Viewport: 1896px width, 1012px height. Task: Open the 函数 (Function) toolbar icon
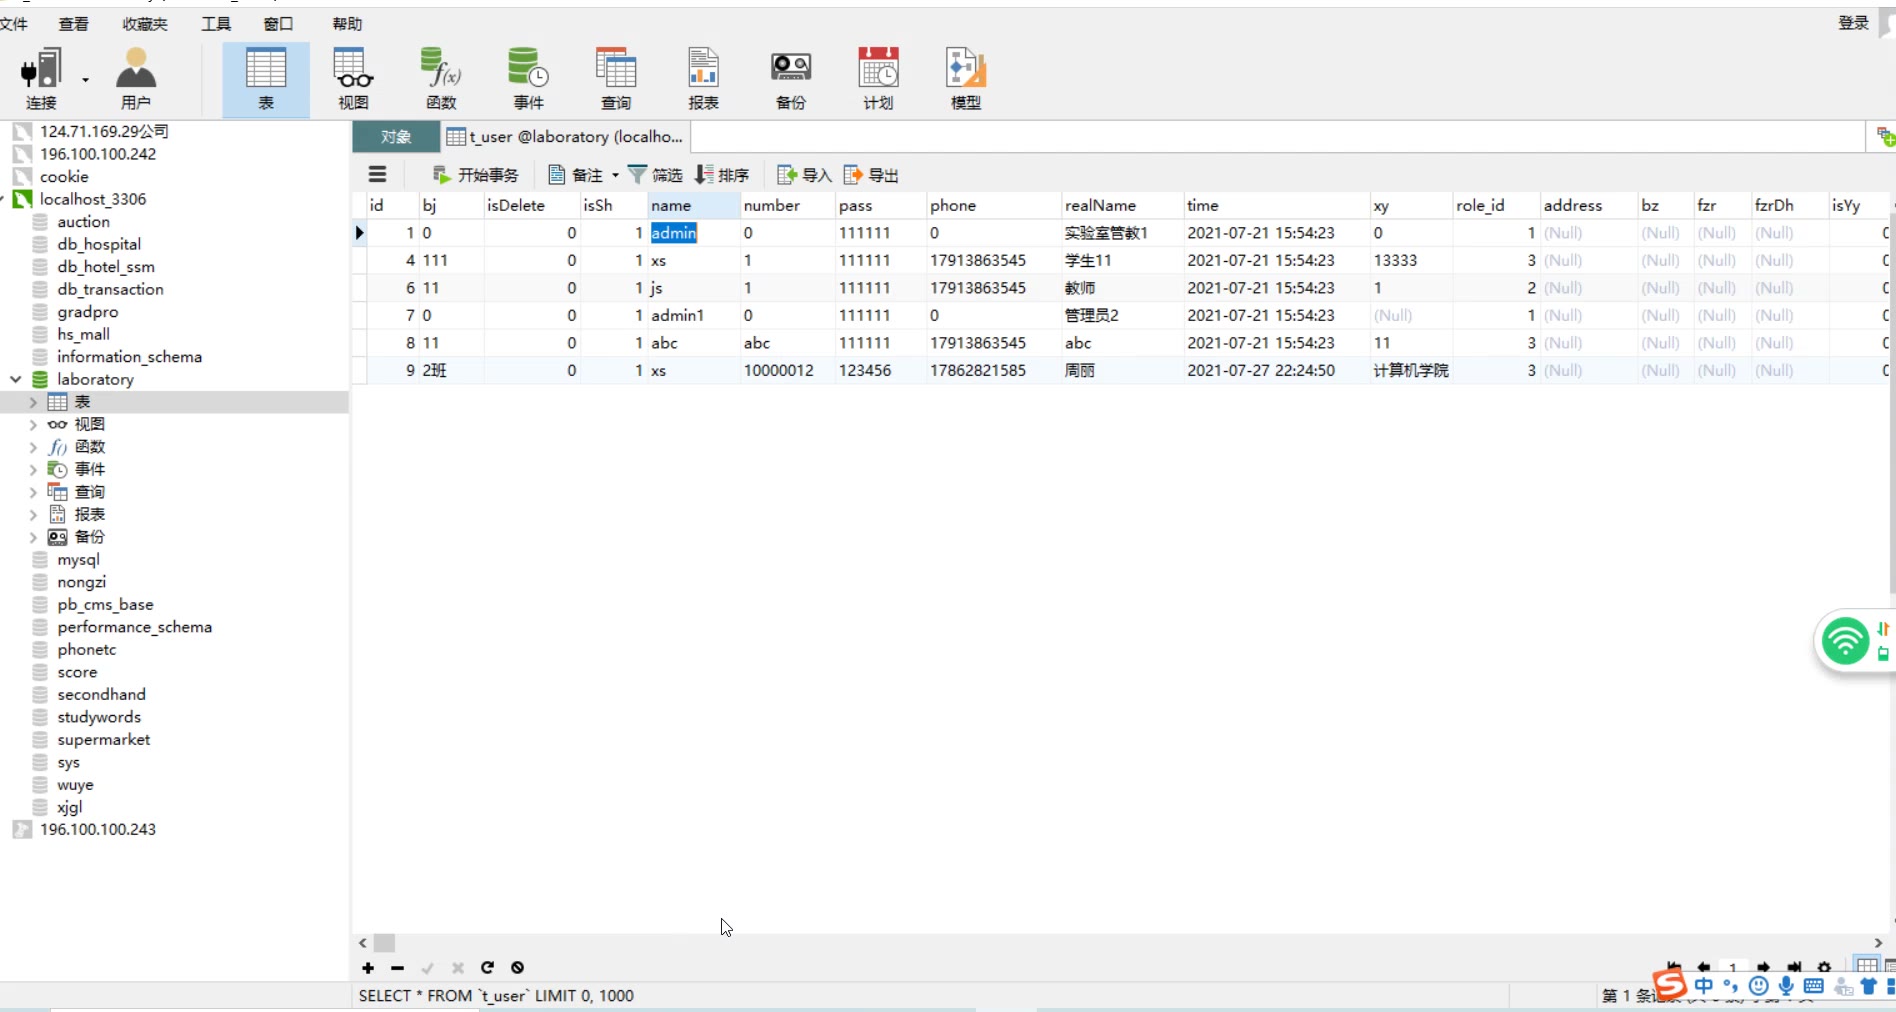pos(441,79)
